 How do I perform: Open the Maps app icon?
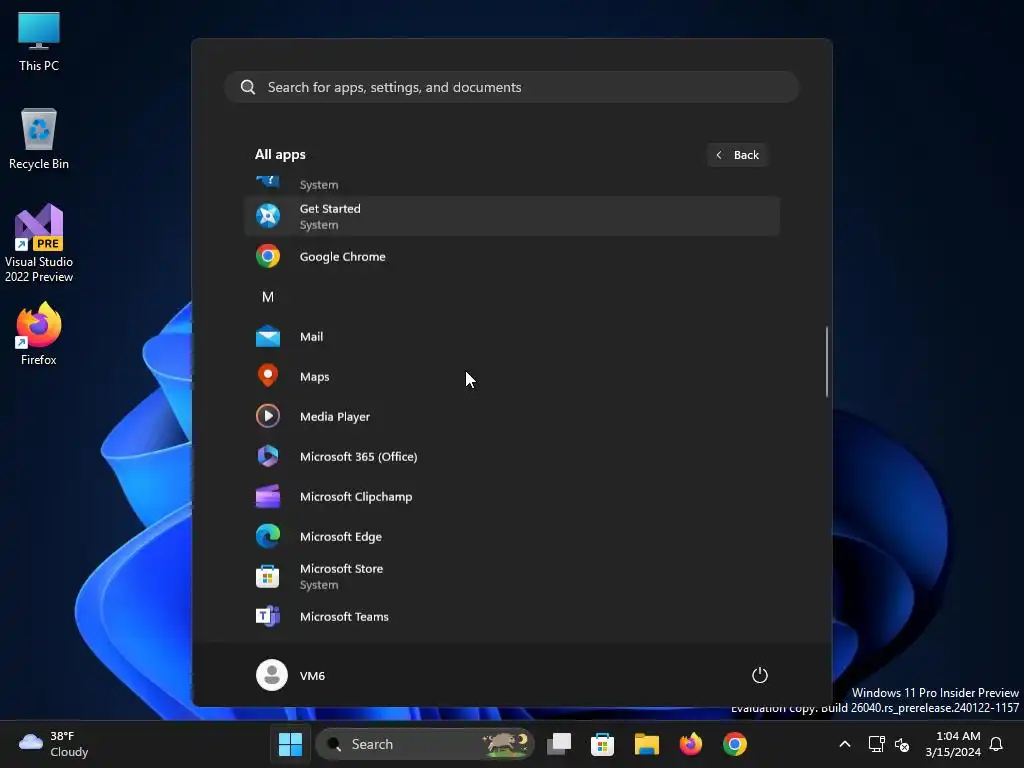[268, 376]
